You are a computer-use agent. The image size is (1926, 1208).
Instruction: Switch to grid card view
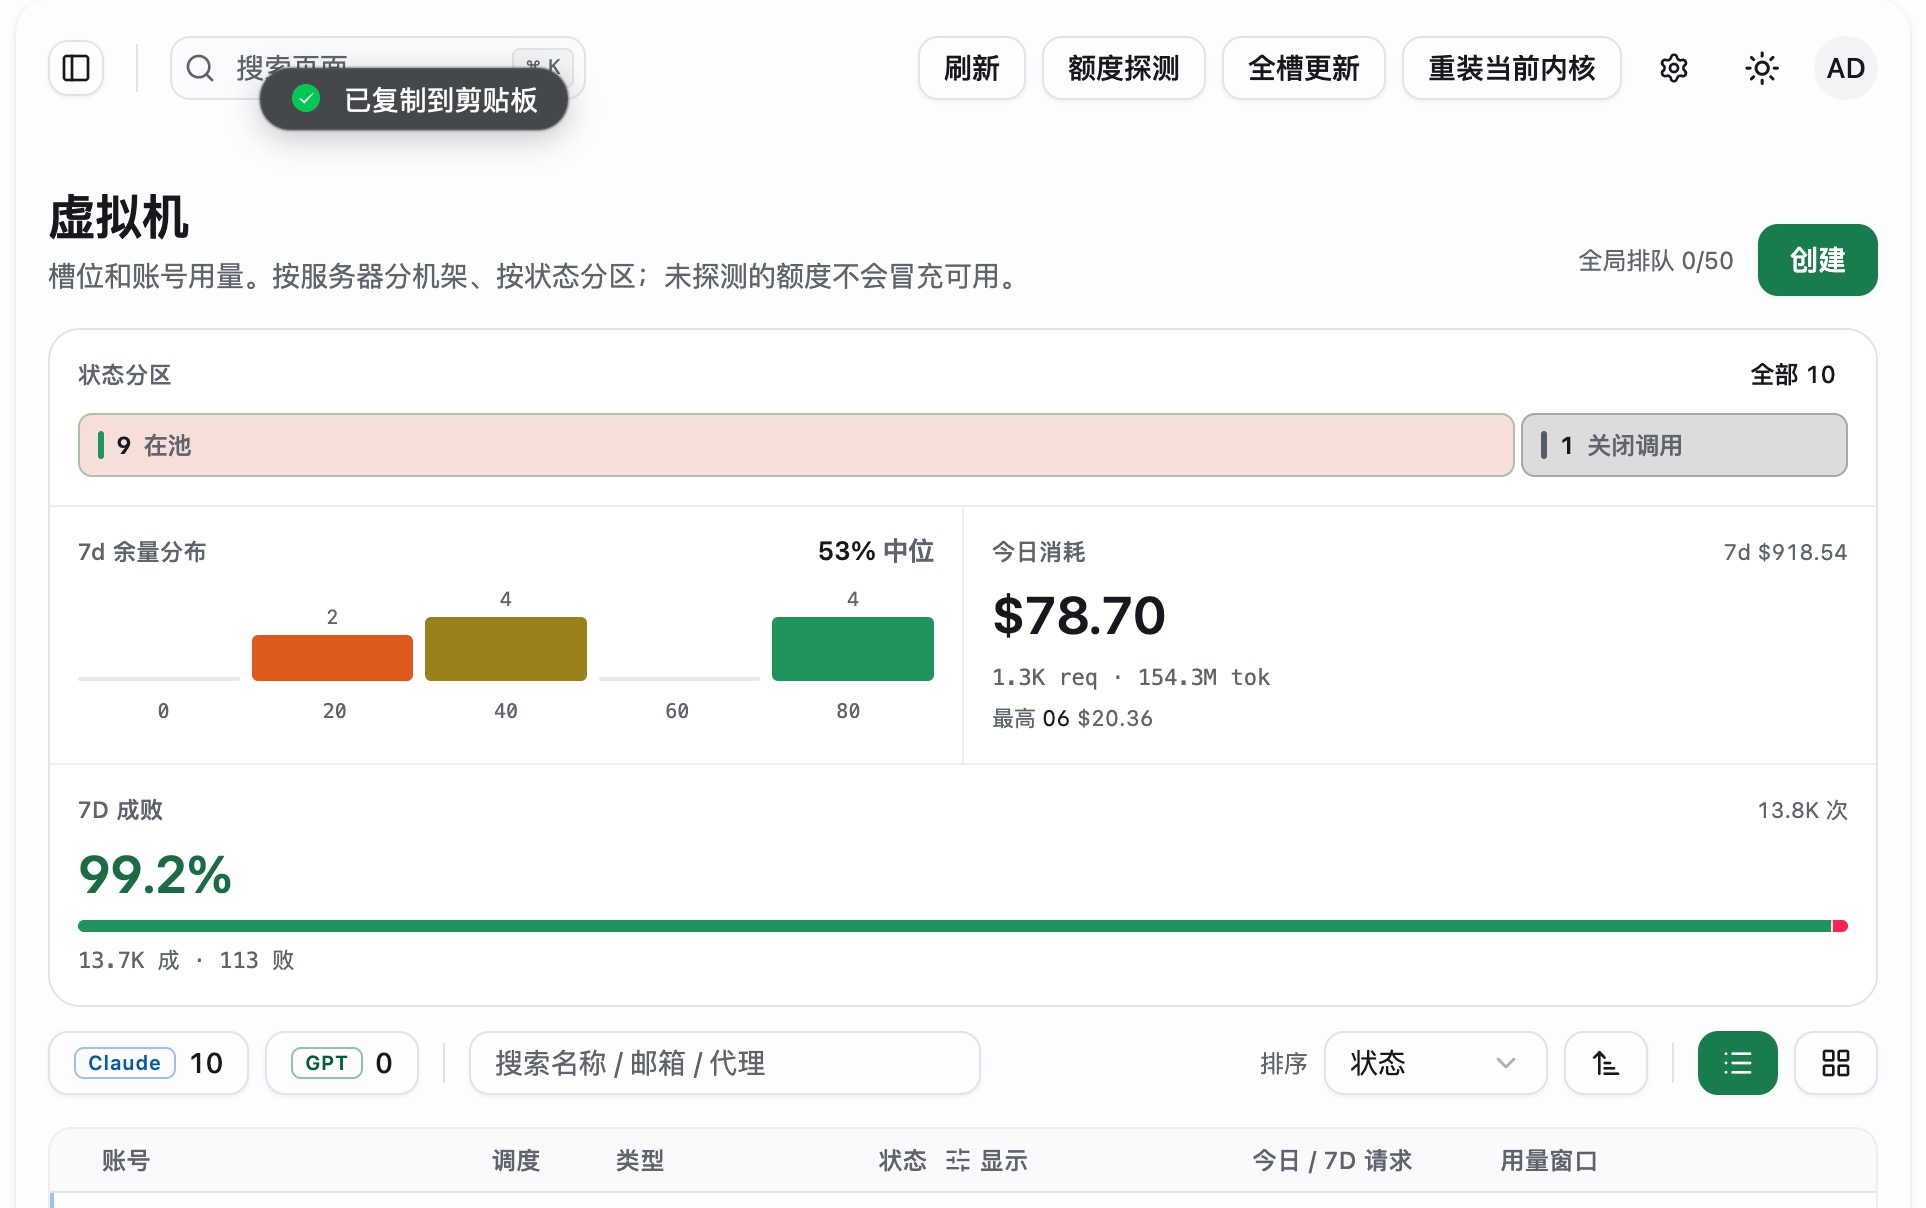[x=1836, y=1063]
